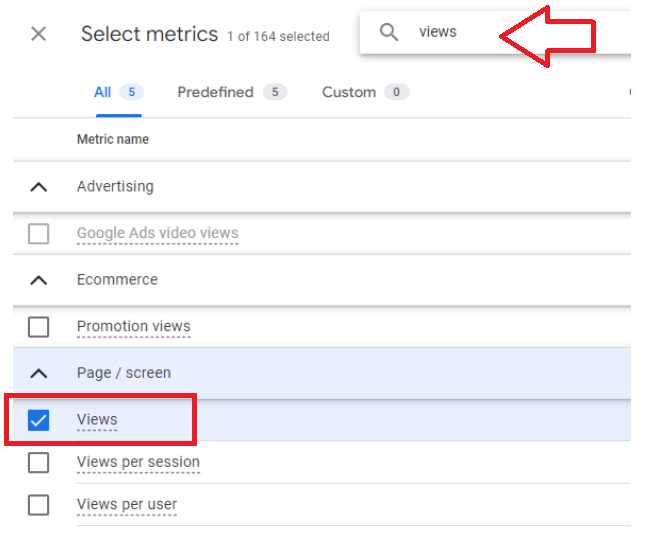Click the Promotion views metric label

point(133,326)
